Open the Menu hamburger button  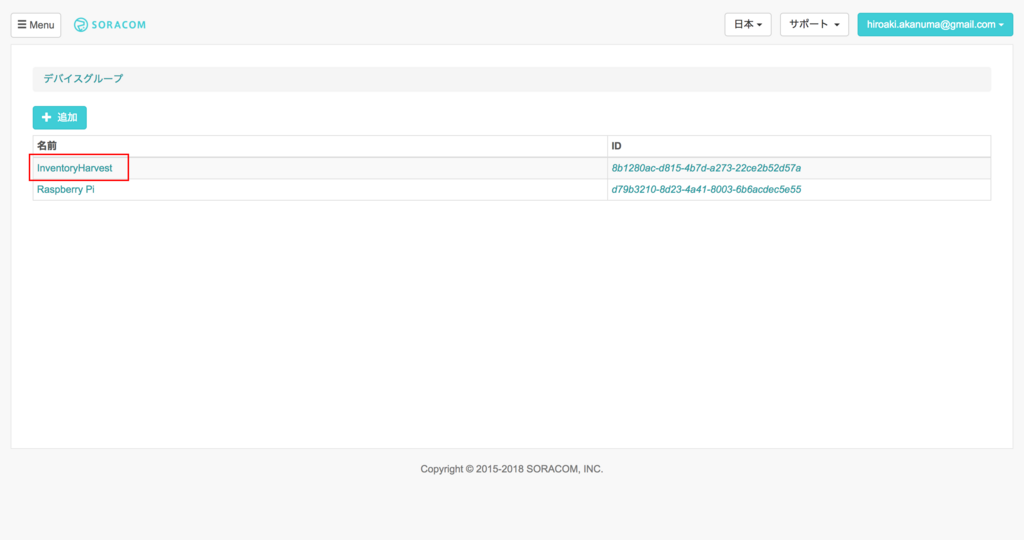(x=36, y=25)
